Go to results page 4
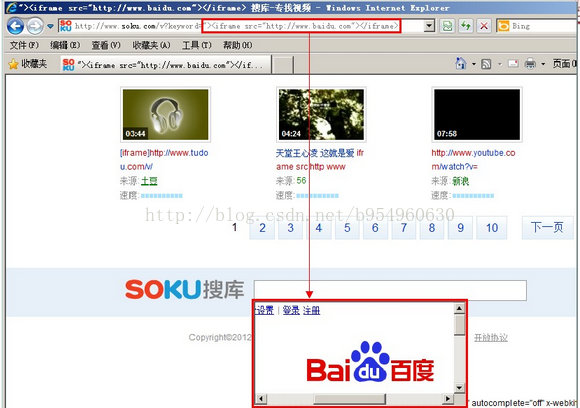 click(x=319, y=227)
